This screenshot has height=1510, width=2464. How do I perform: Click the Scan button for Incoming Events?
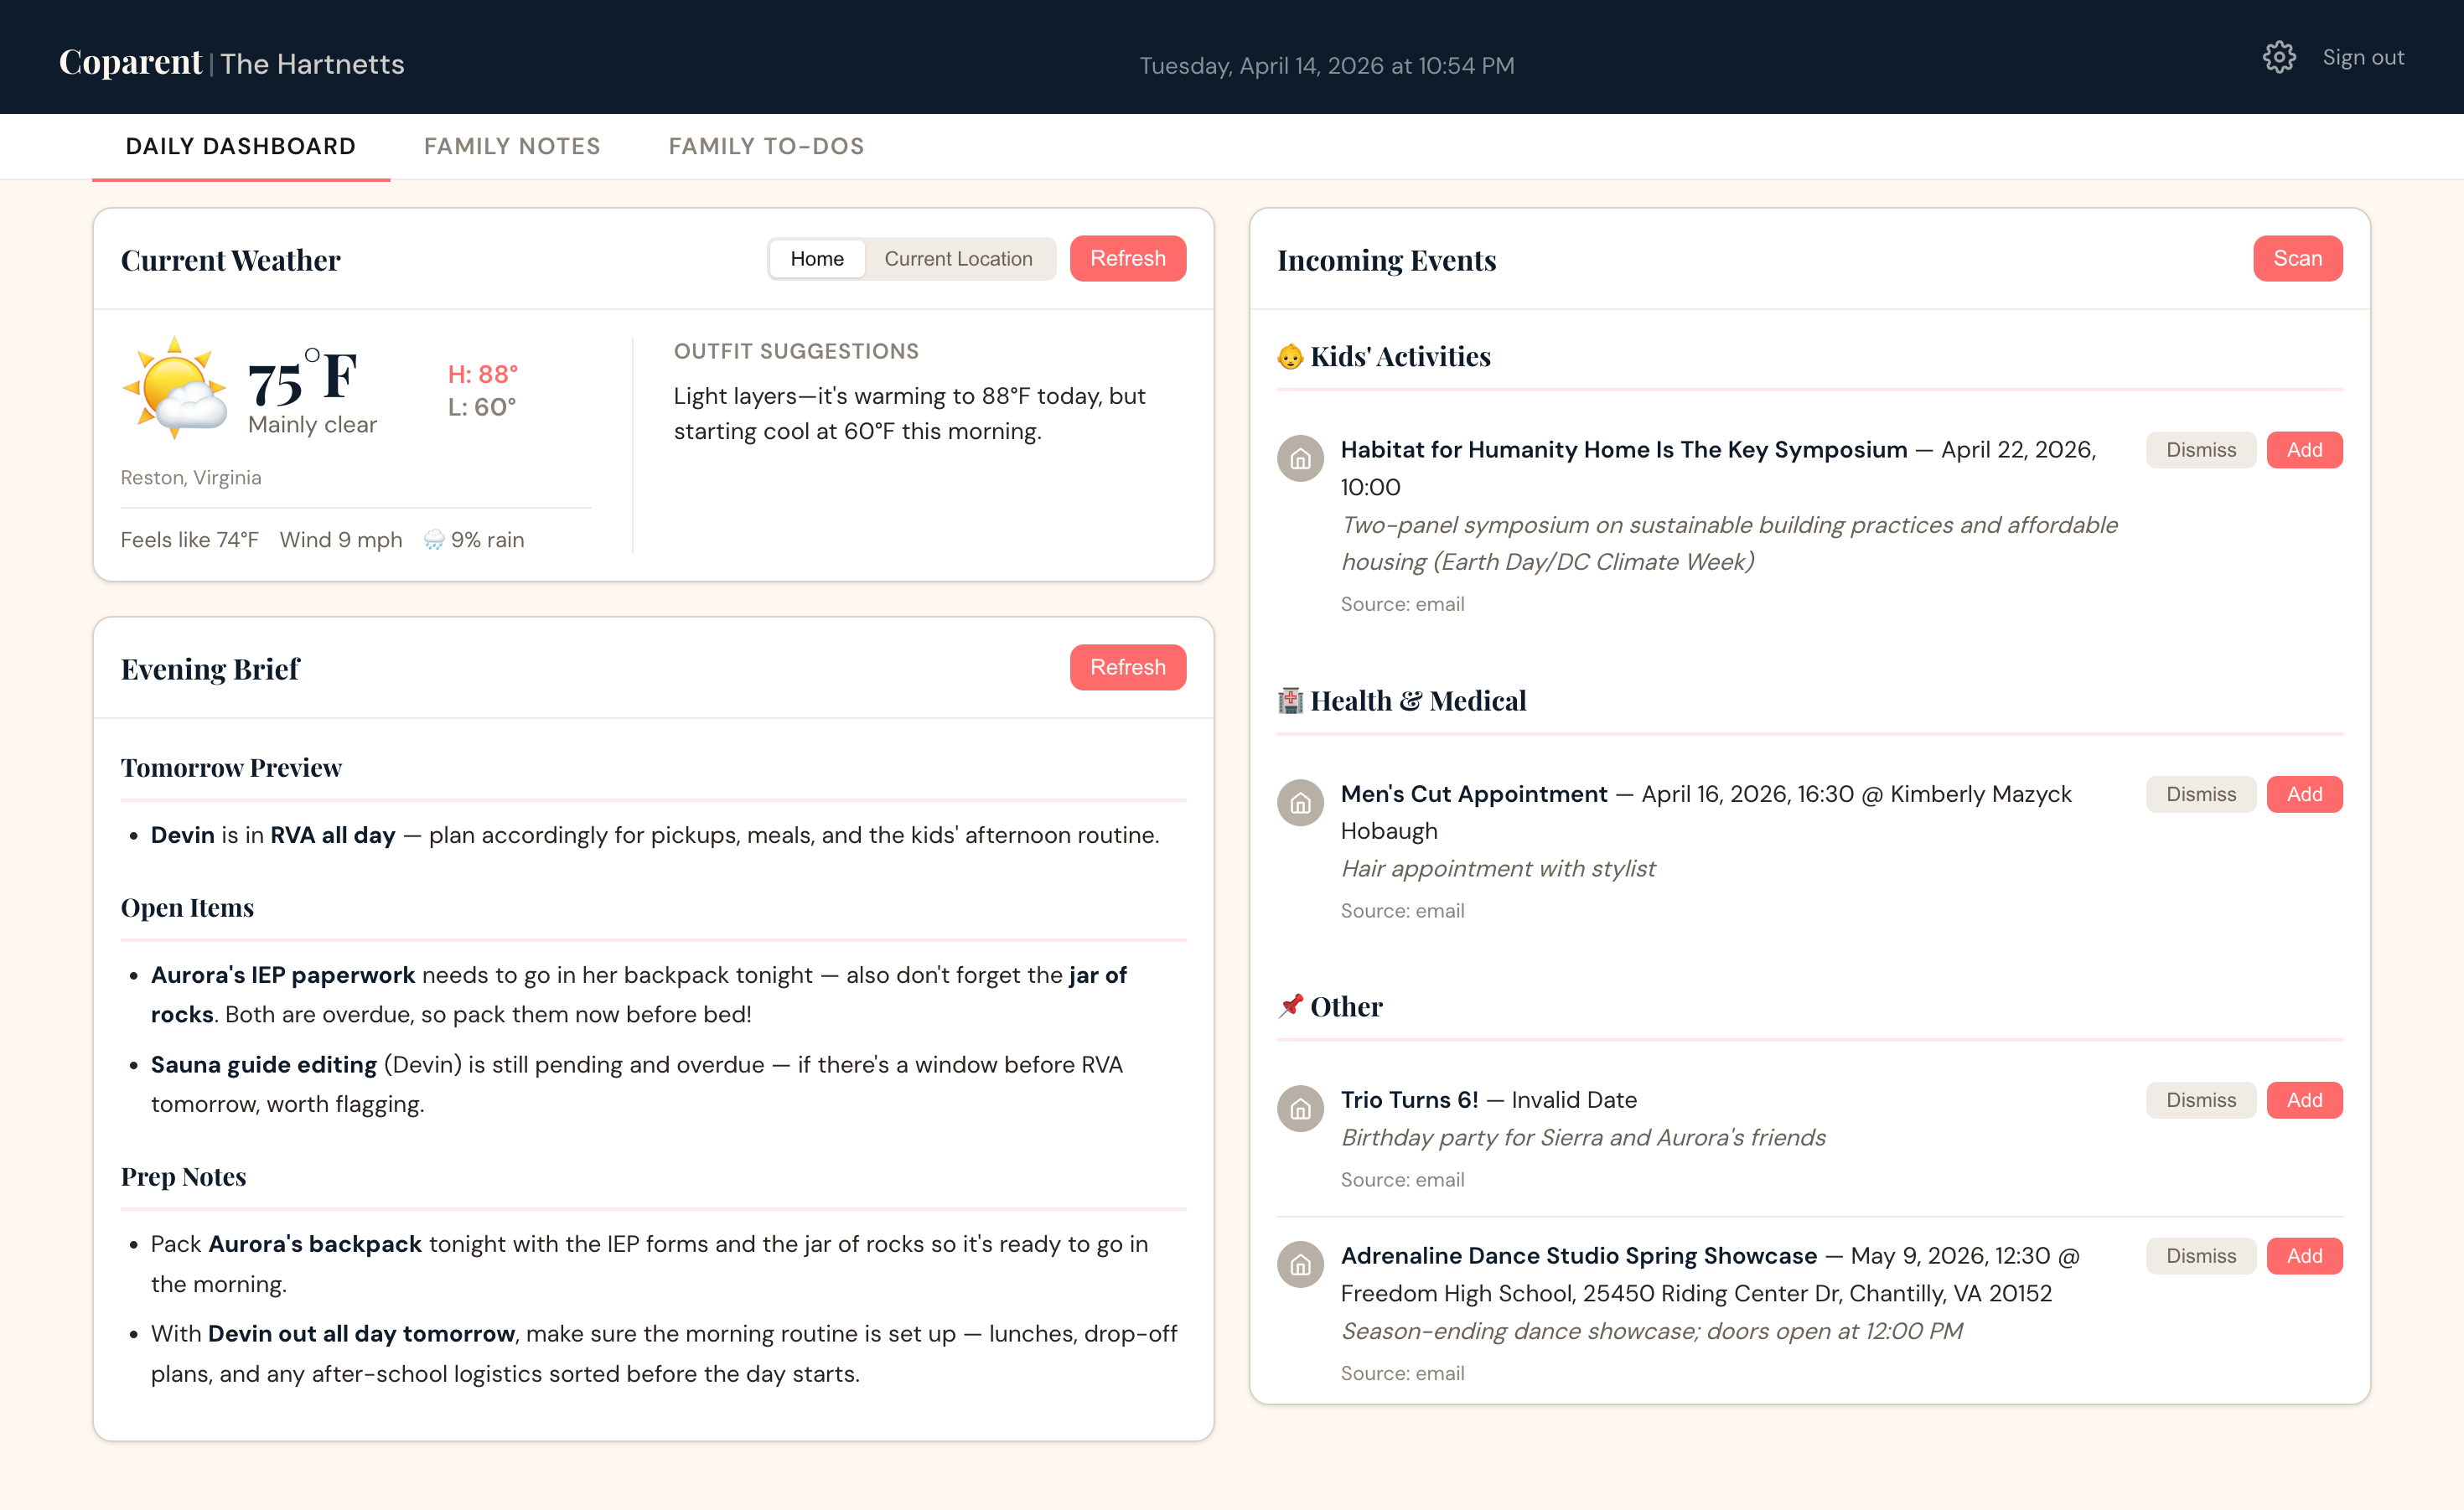pos(2298,258)
